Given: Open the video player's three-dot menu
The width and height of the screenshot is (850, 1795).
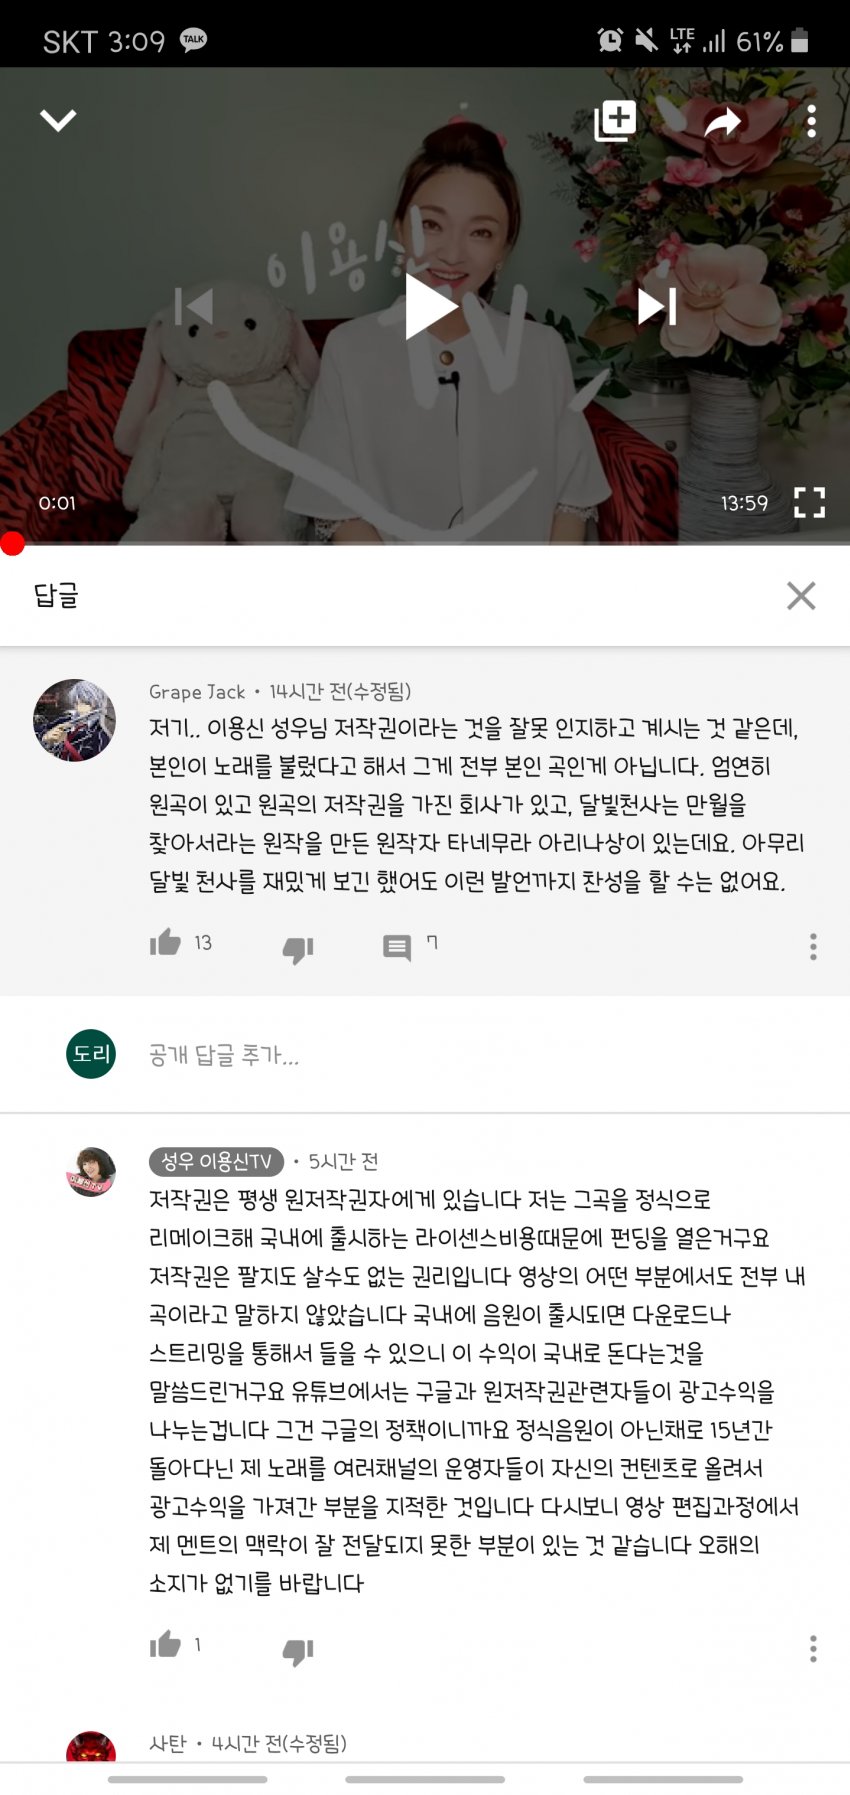Looking at the screenshot, I should 811,121.
